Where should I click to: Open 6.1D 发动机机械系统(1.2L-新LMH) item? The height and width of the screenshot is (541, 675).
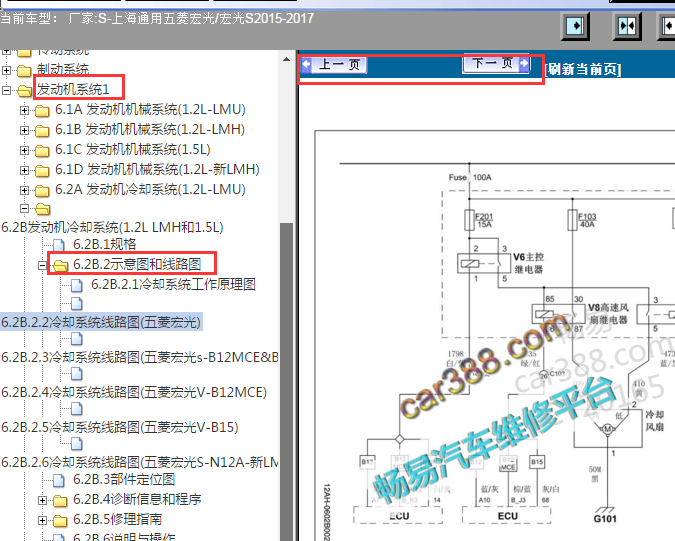(x=157, y=169)
